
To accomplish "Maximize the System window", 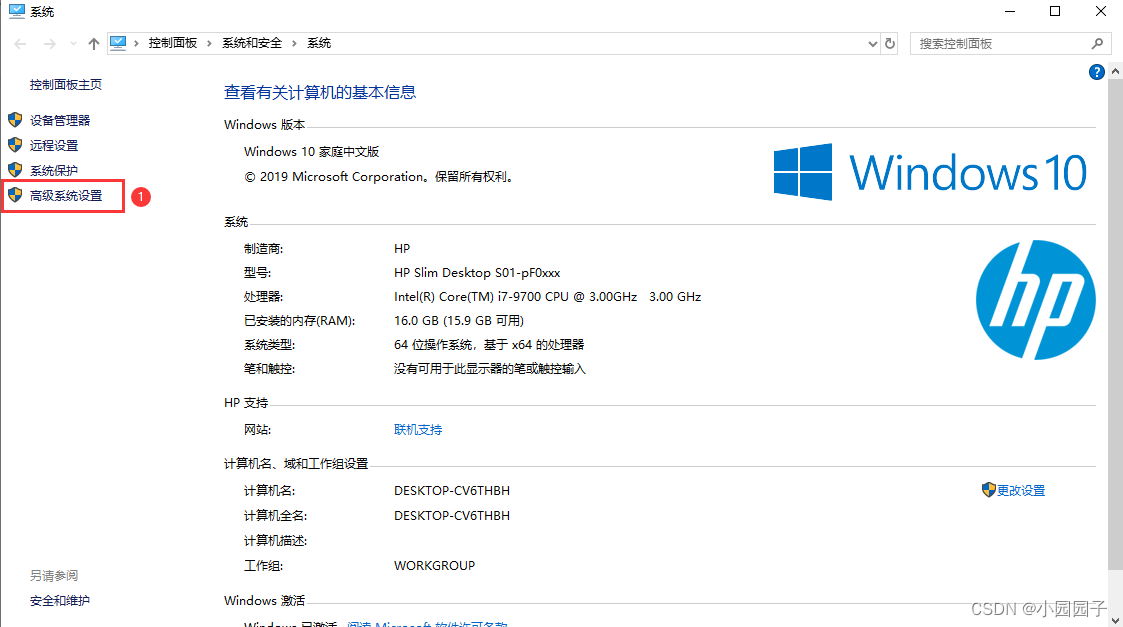I will tap(1055, 11).
